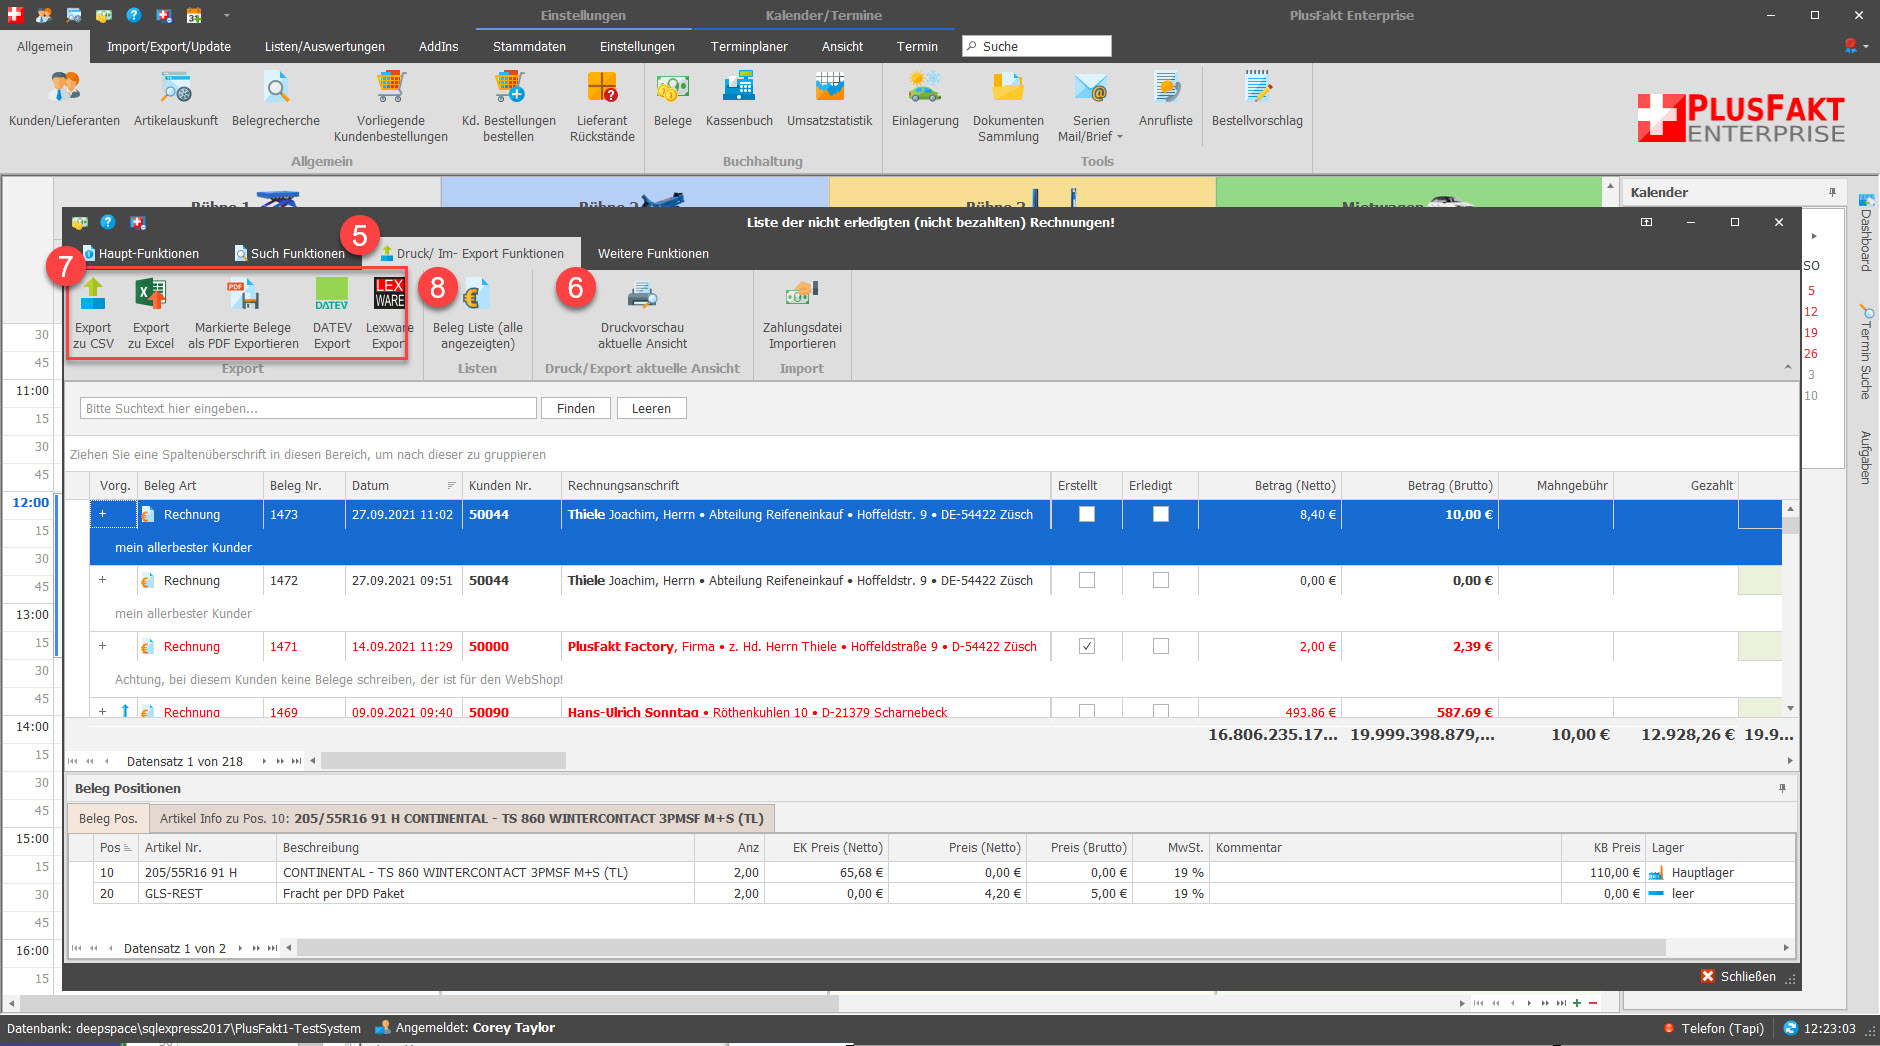Launch Belegrecherche
The width and height of the screenshot is (1880, 1046).
click(276, 100)
